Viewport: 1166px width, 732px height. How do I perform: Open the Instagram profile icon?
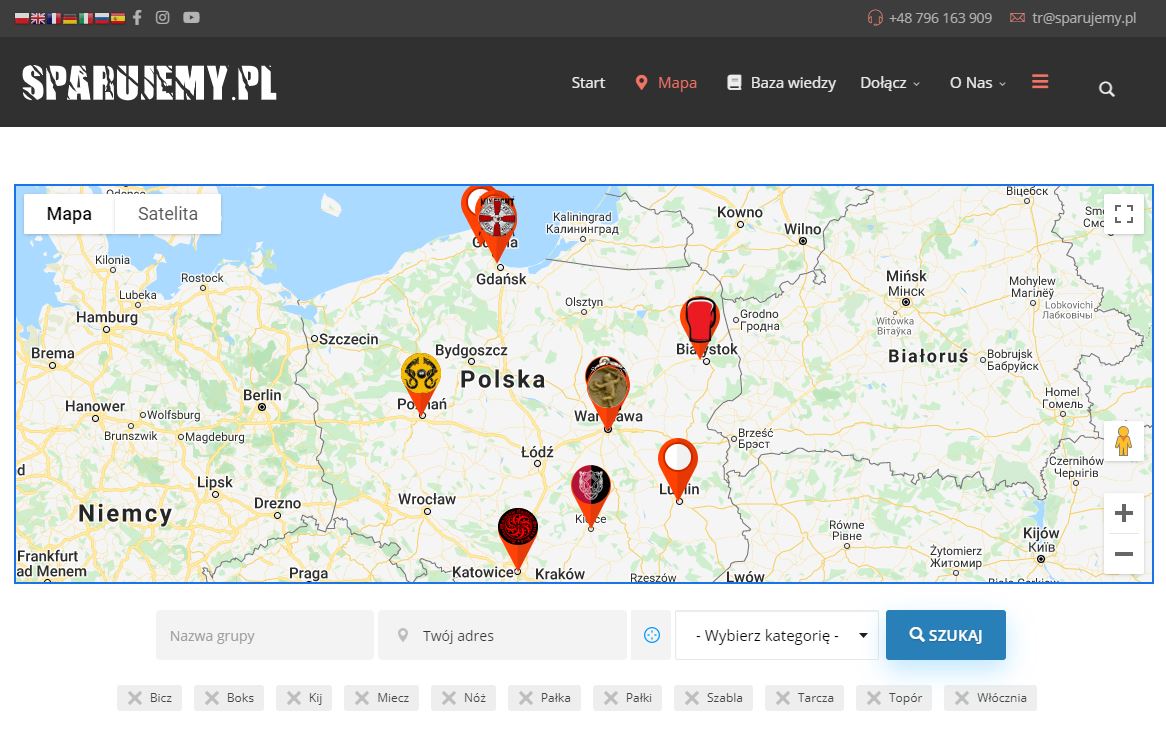[x=163, y=17]
